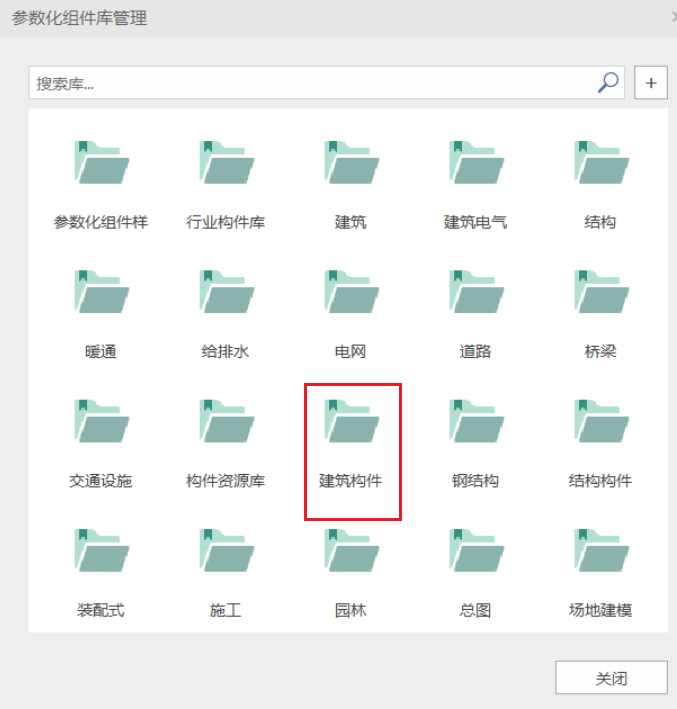
Task: Select the 交通设施 label text
Action: [101, 481]
